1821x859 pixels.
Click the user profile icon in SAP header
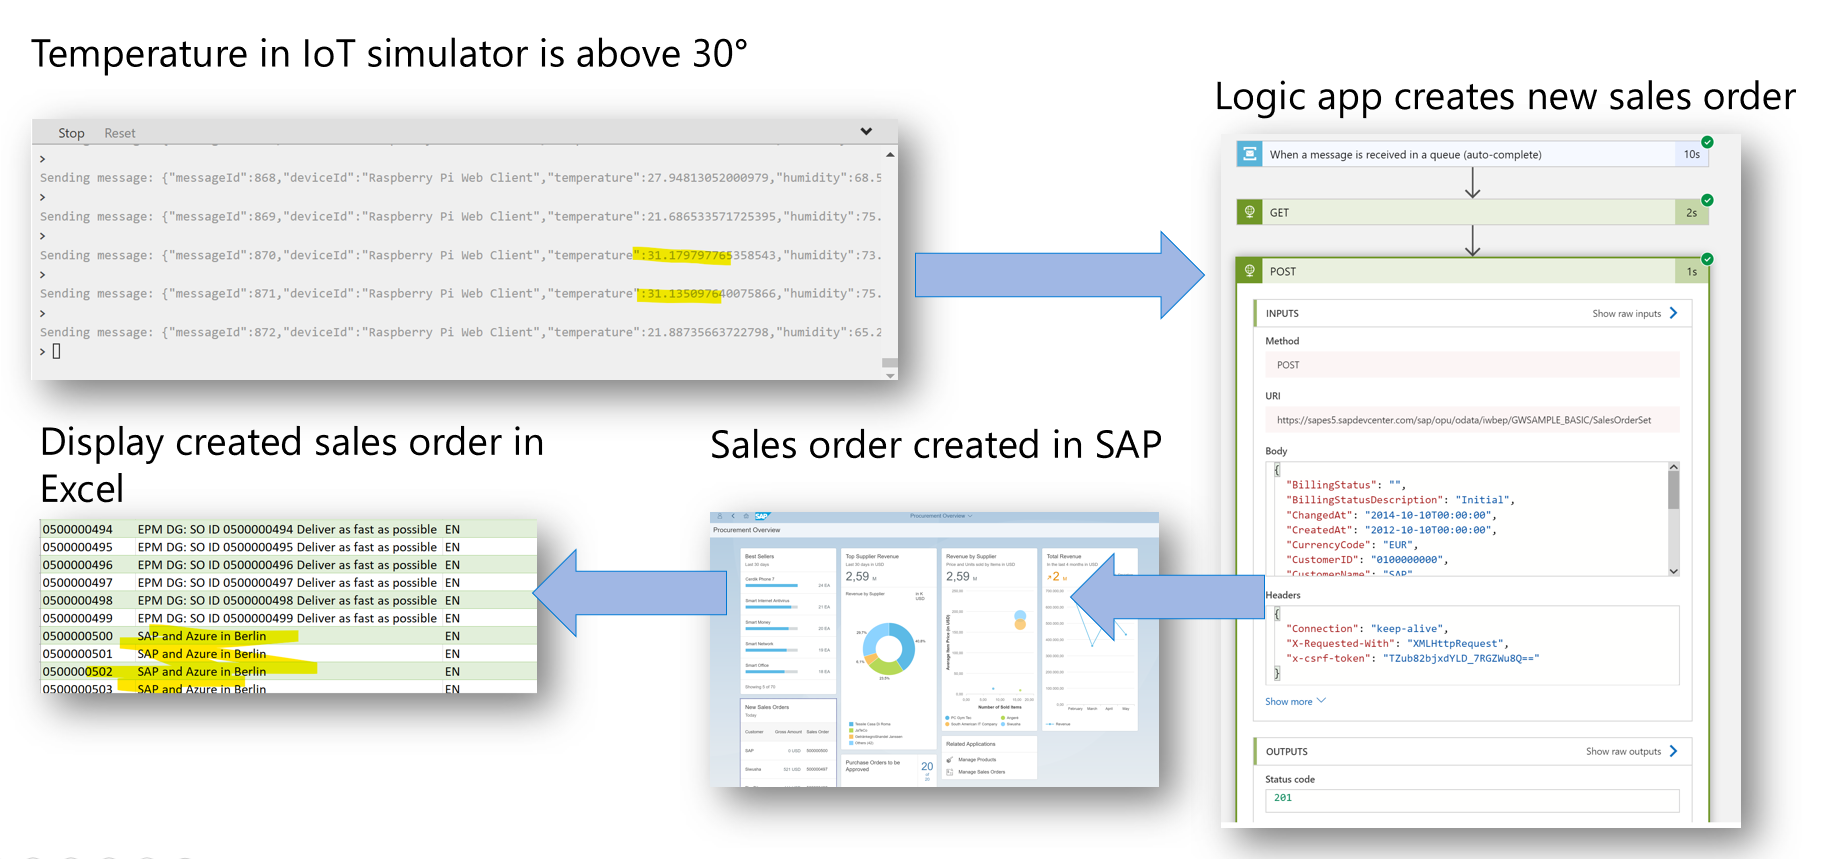[720, 516]
